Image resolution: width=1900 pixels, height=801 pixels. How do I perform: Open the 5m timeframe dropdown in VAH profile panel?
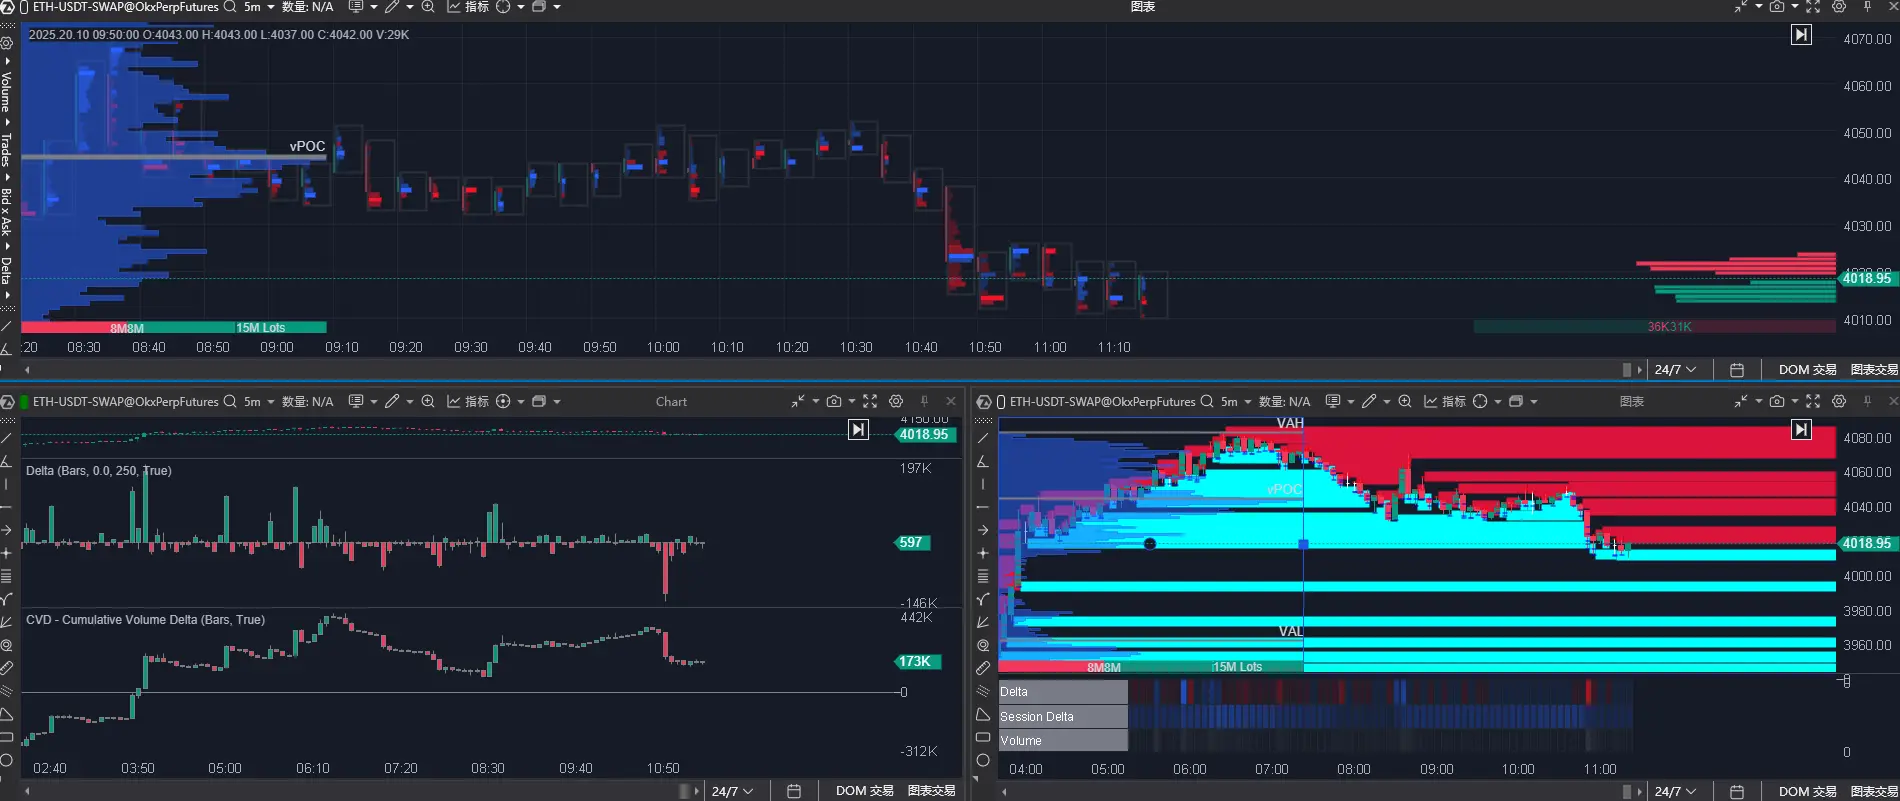[x=1236, y=401]
